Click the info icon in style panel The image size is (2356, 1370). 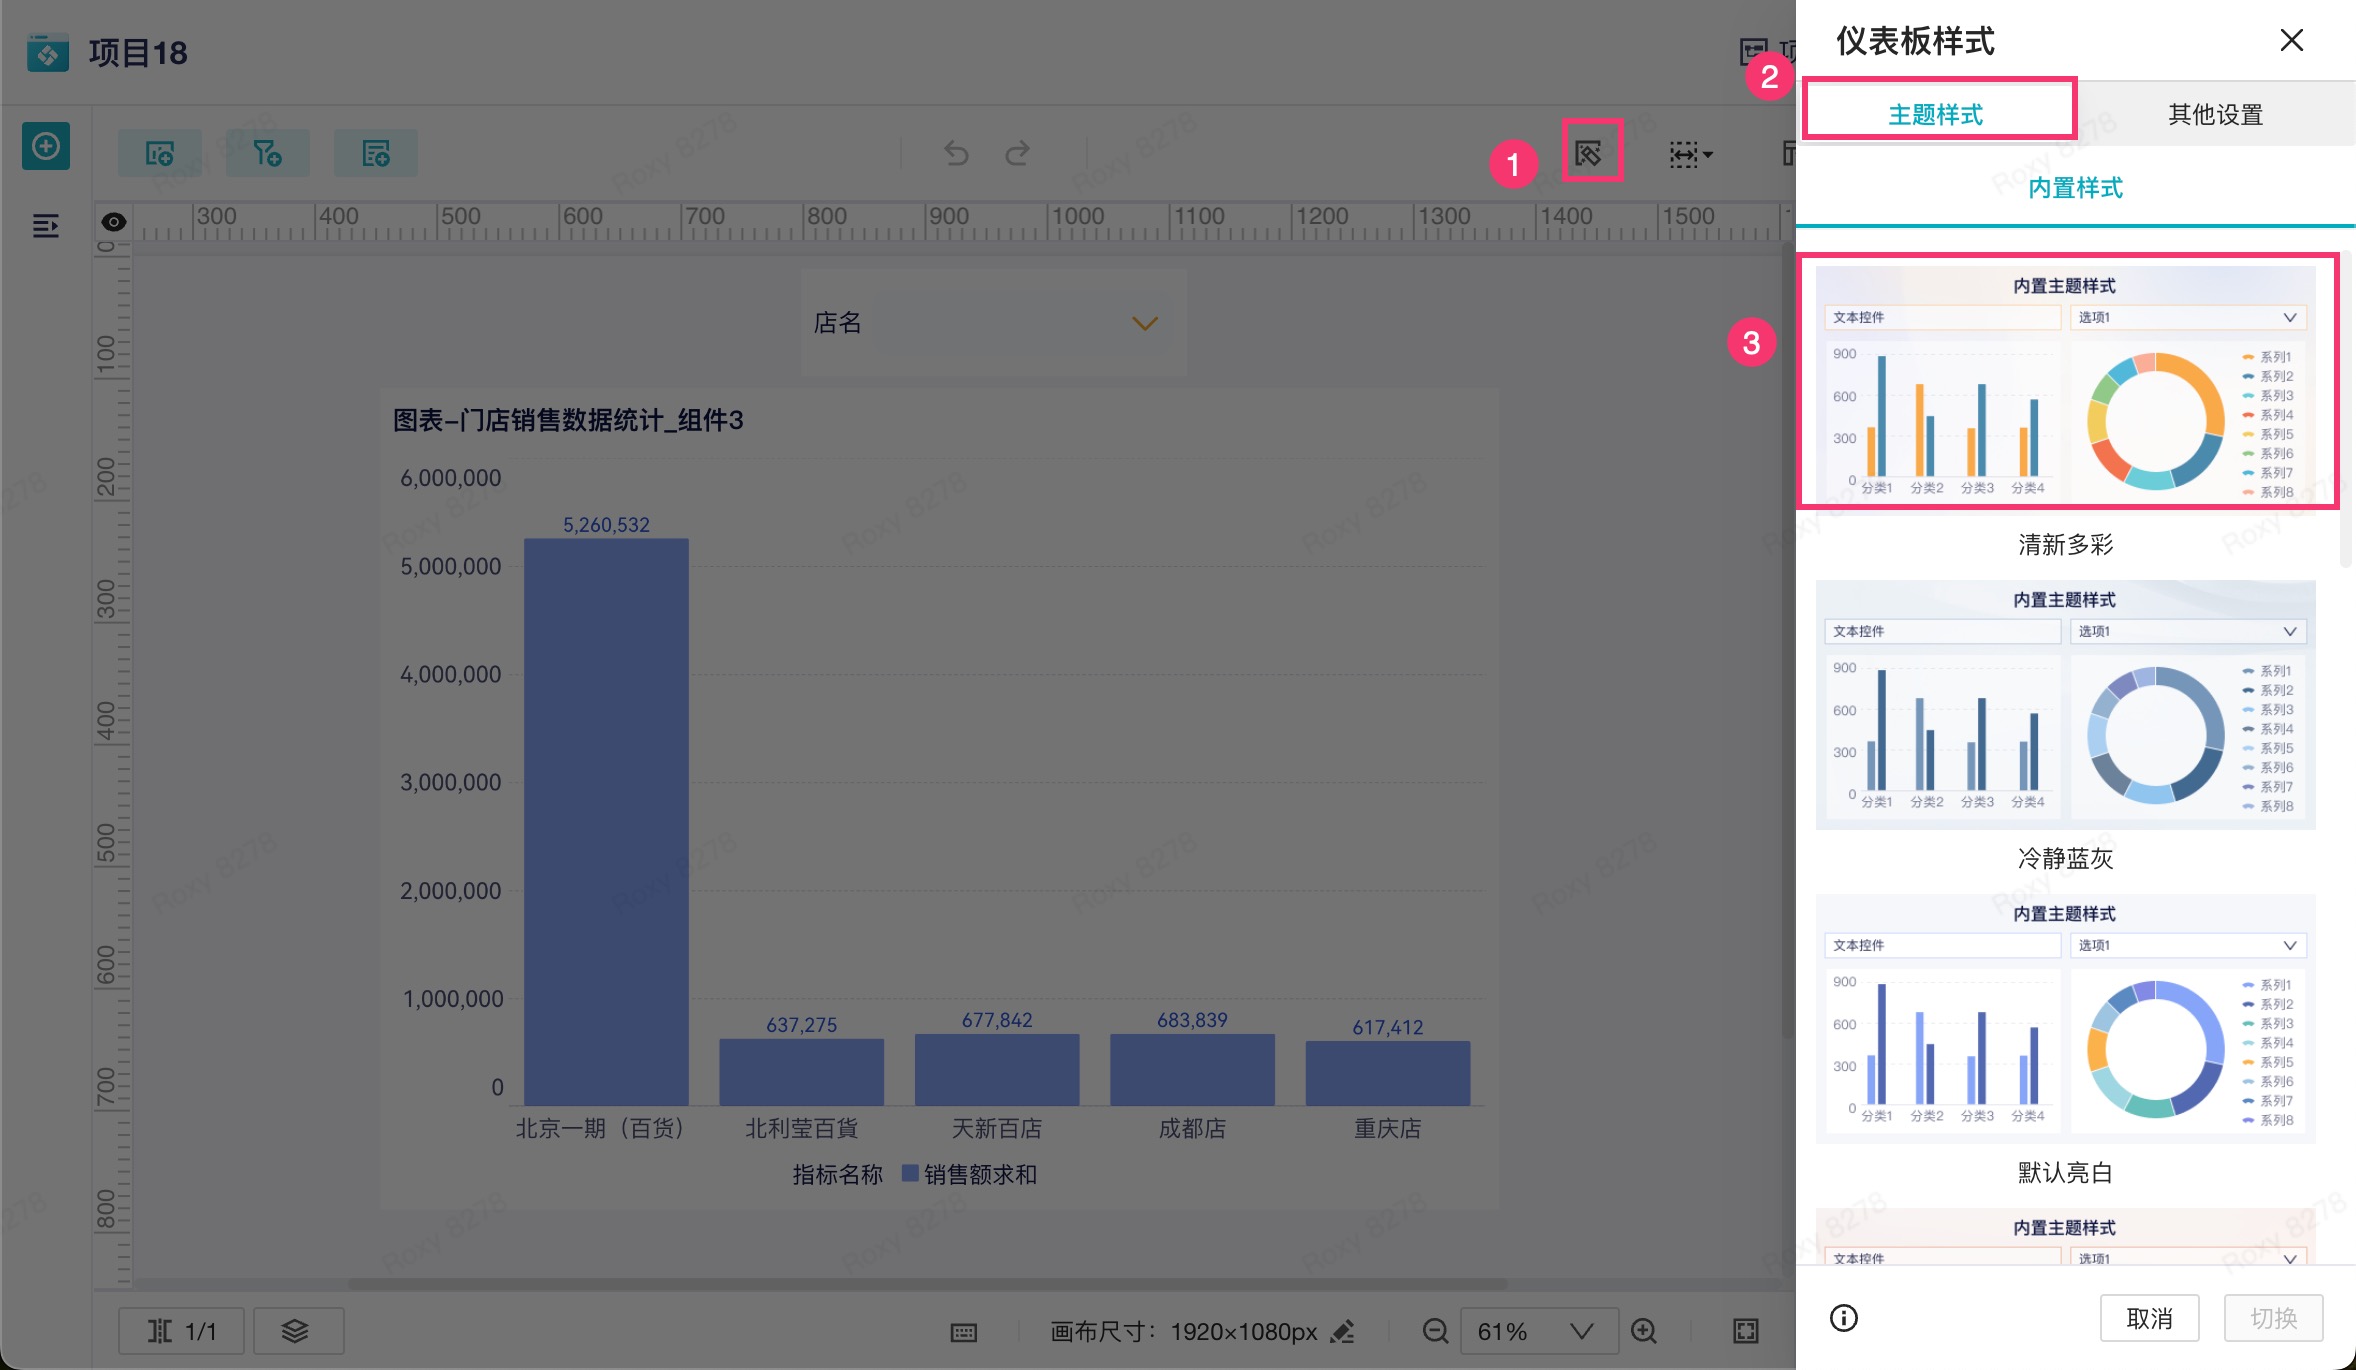pos(1843,1318)
